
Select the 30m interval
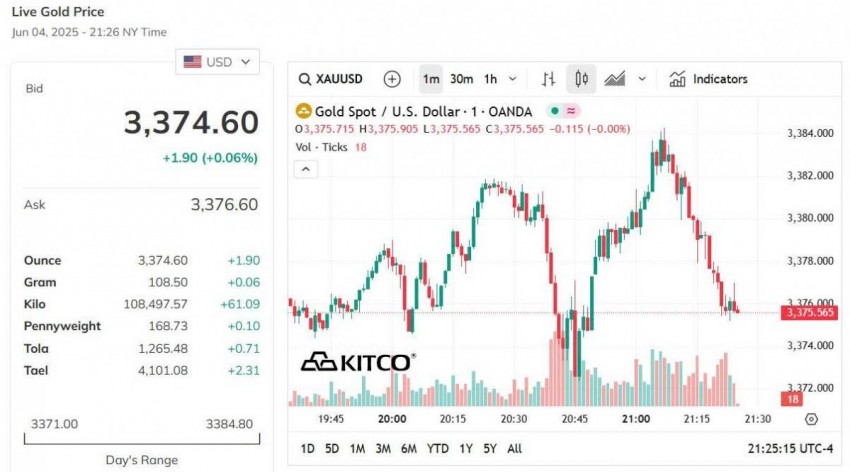click(461, 79)
